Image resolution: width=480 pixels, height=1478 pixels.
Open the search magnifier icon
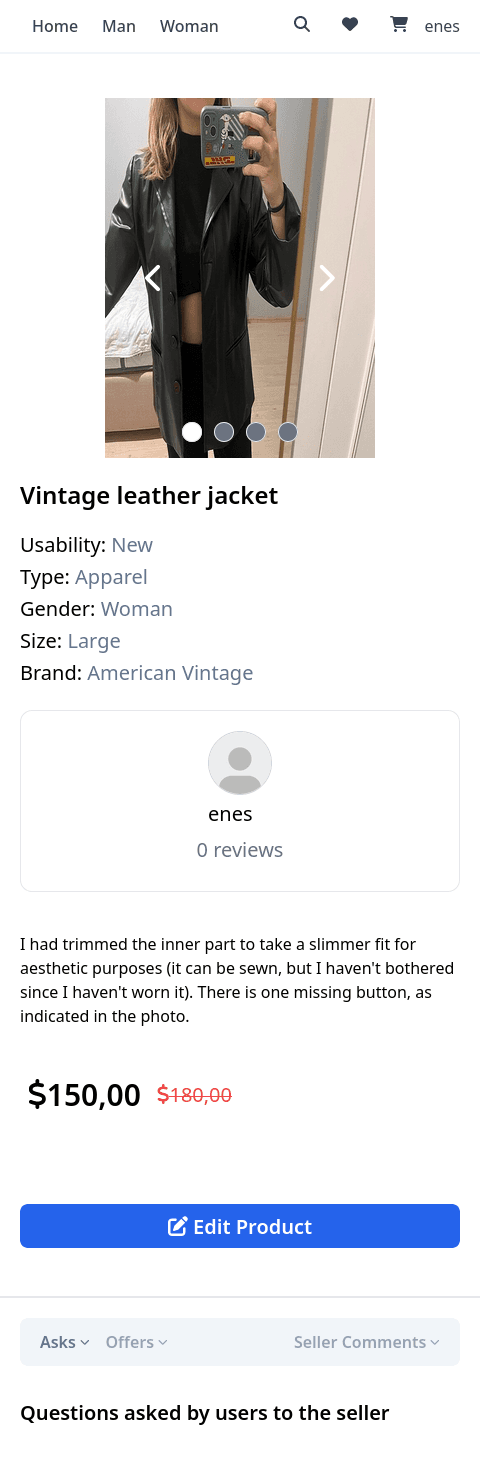coord(302,25)
